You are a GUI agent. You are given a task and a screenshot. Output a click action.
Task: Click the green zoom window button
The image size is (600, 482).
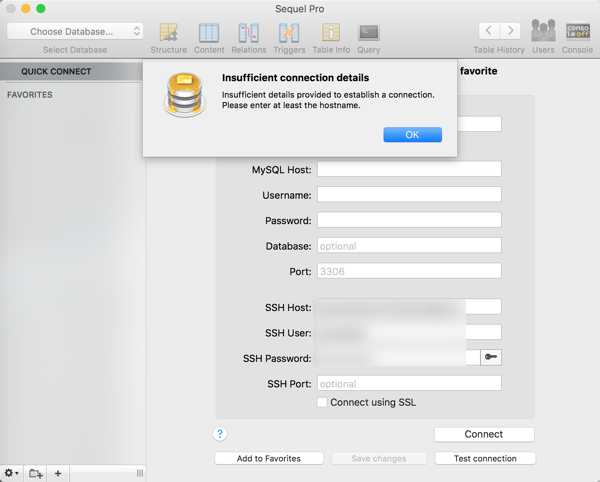41,8
